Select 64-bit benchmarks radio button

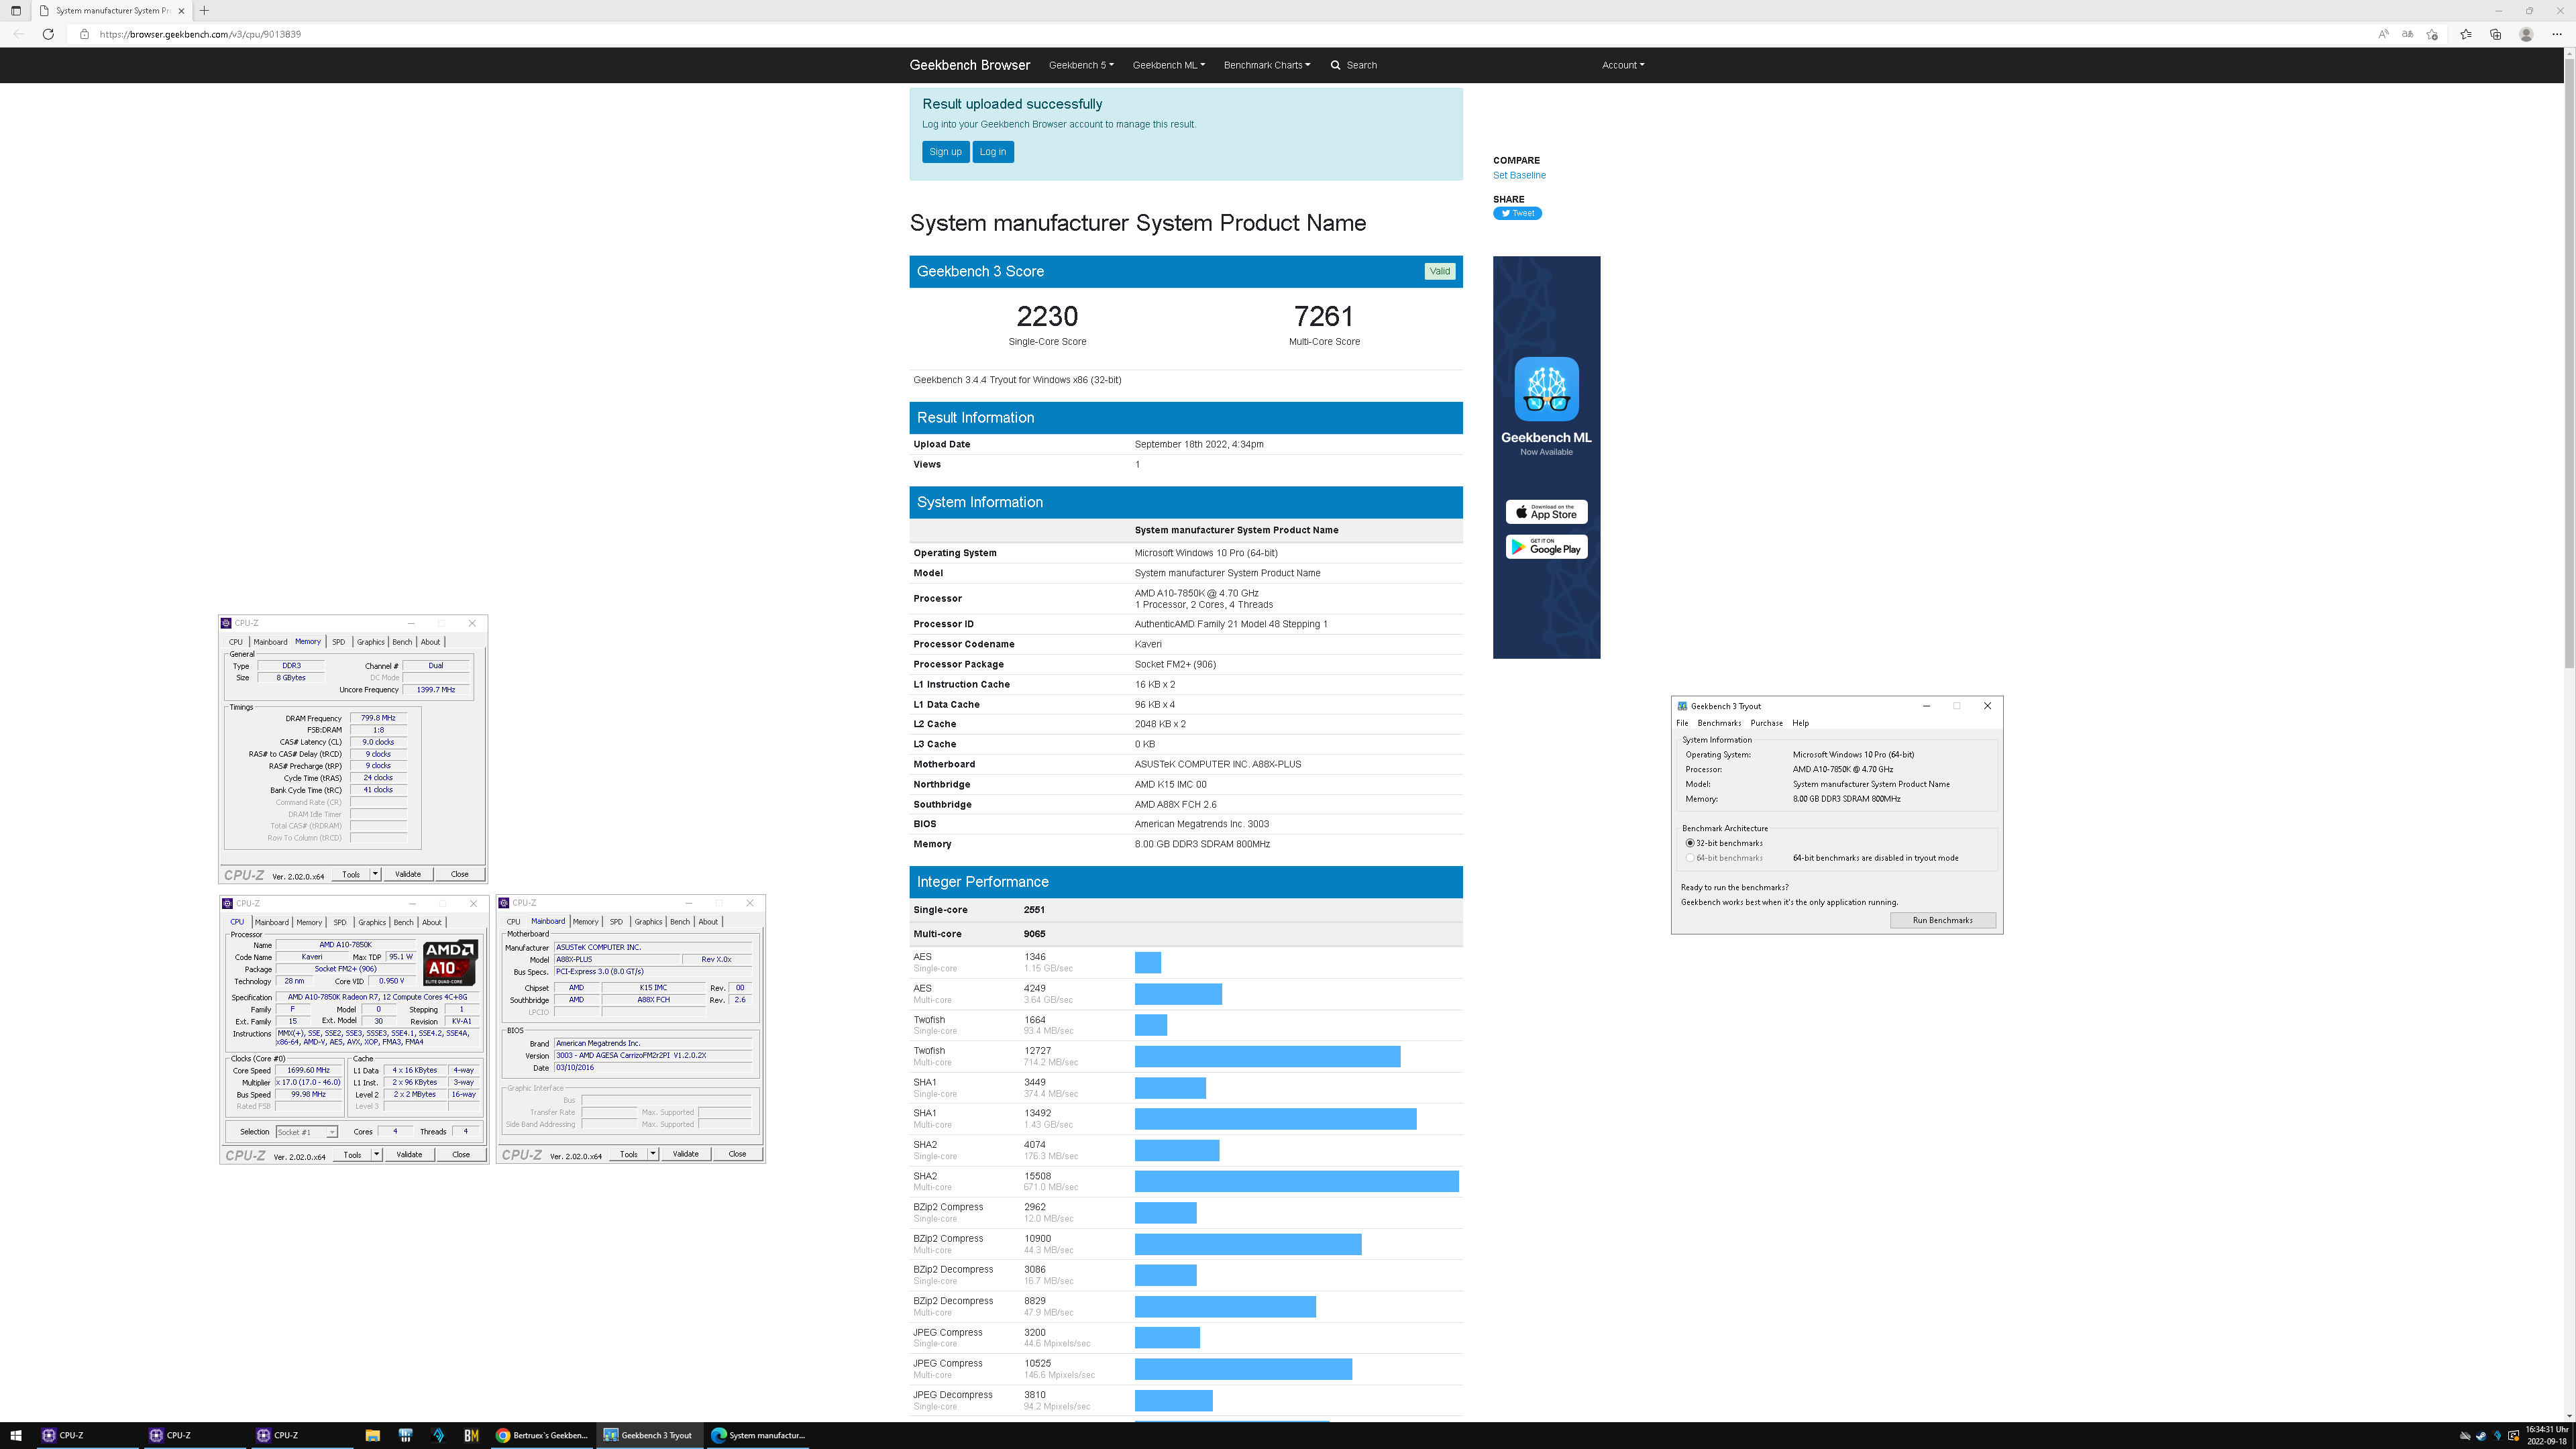pos(1690,858)
